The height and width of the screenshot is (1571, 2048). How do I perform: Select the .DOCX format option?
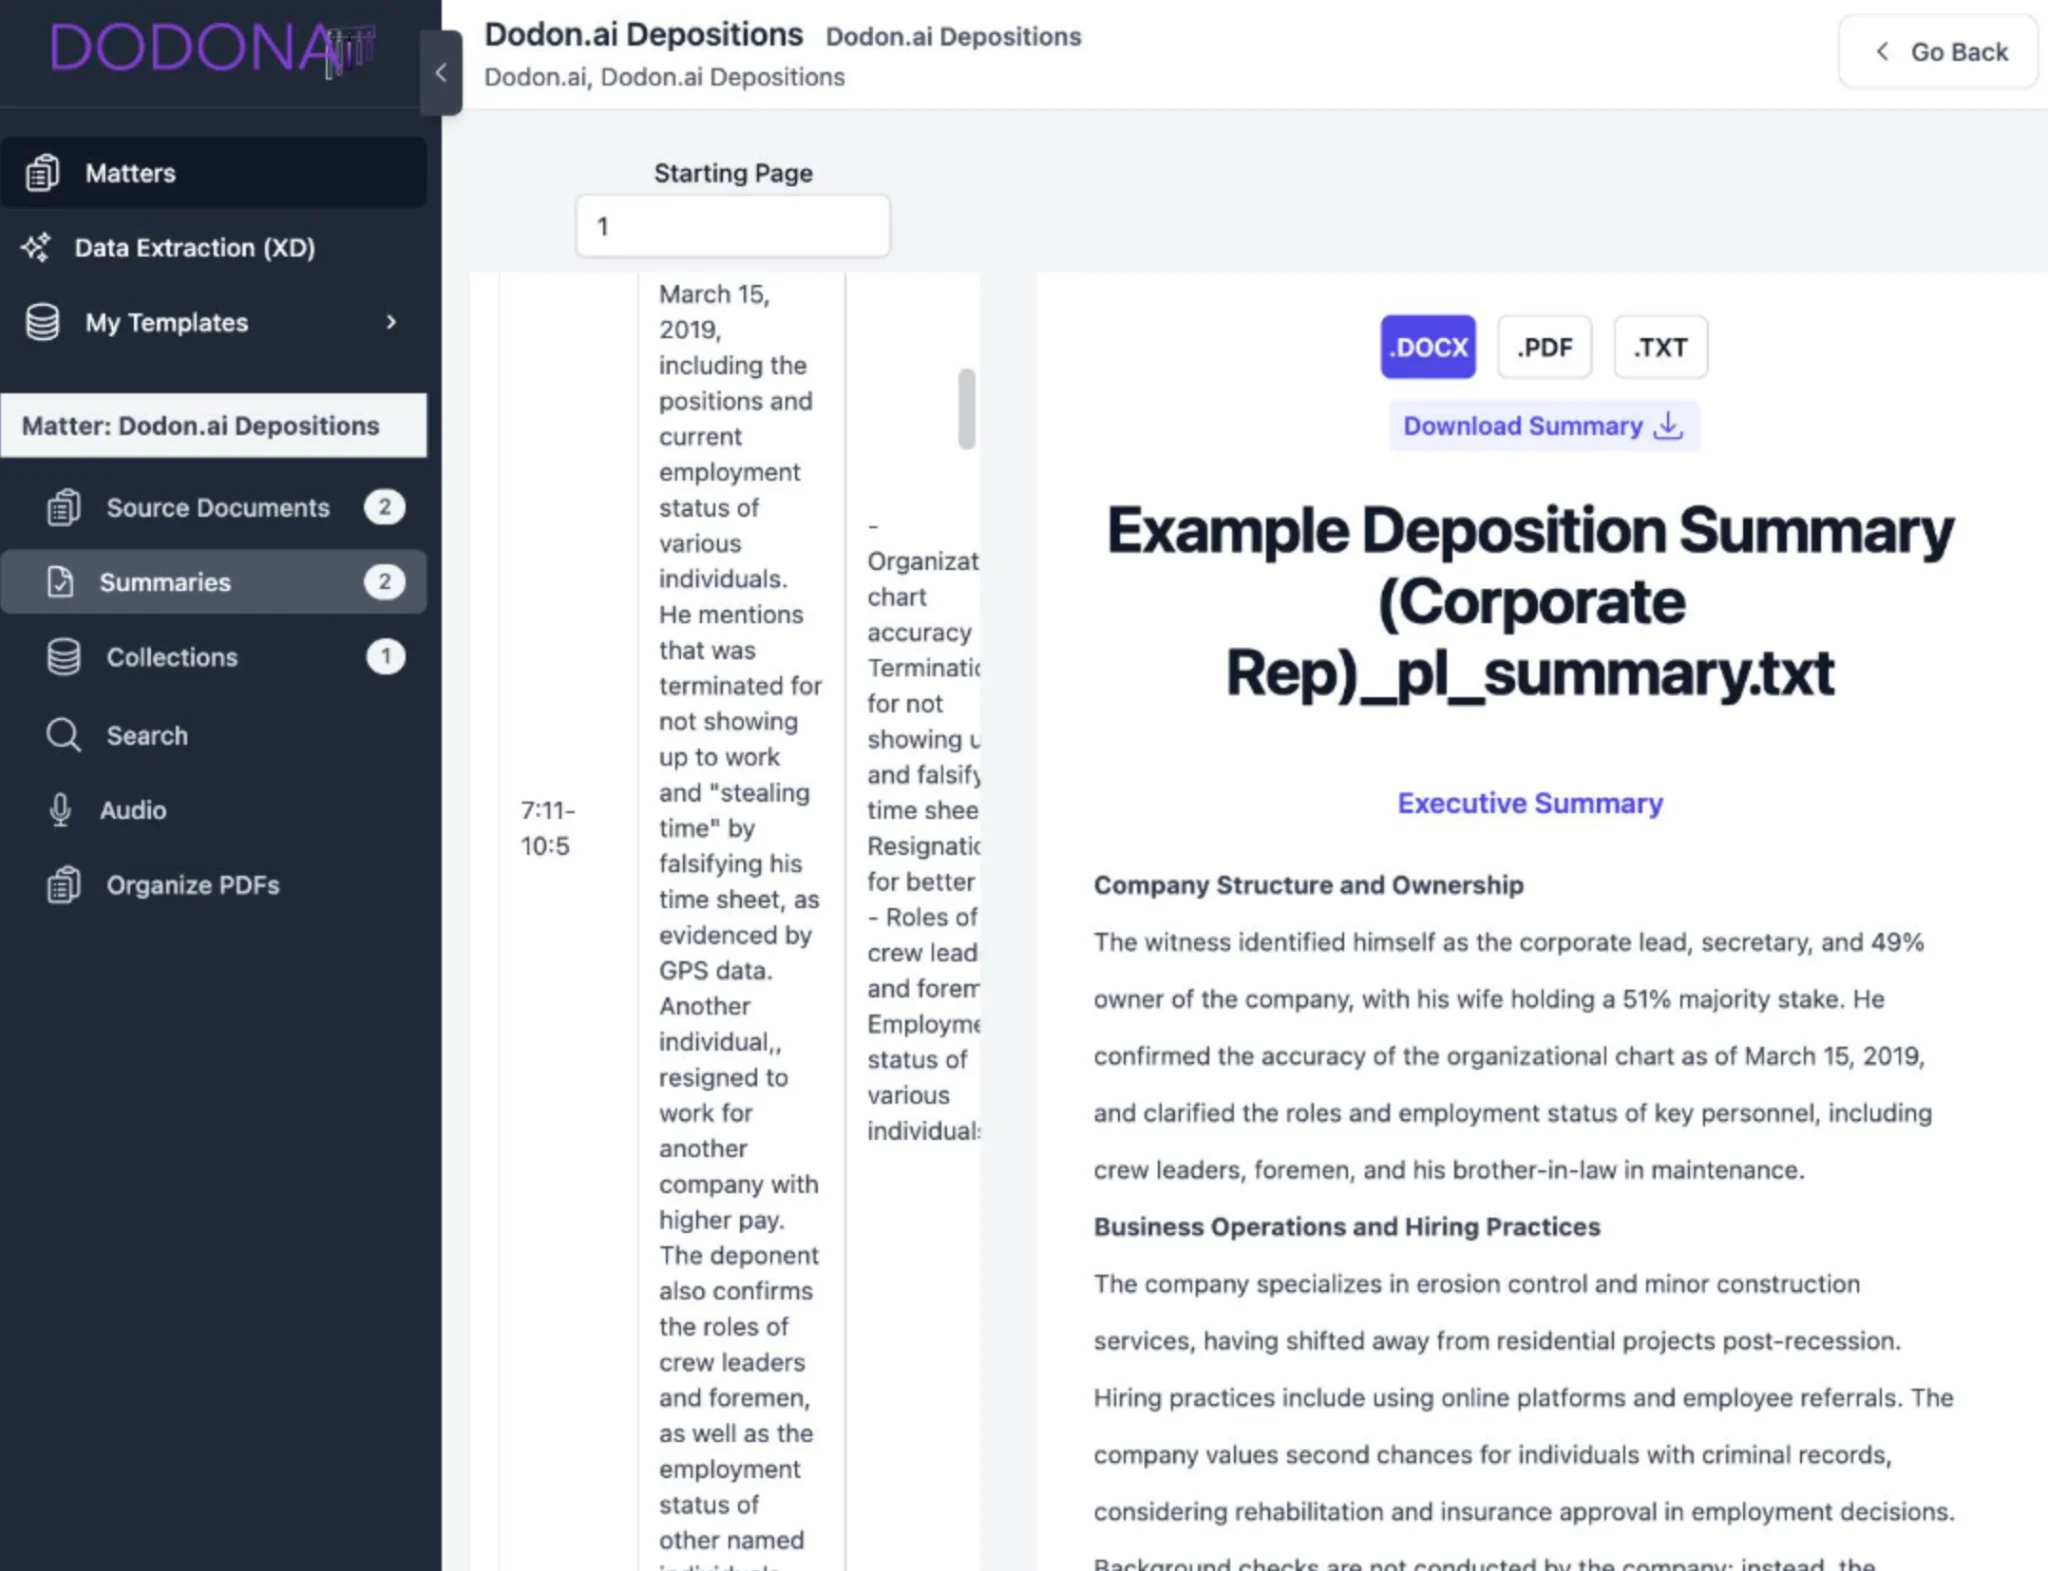(x=1427, y=347)
